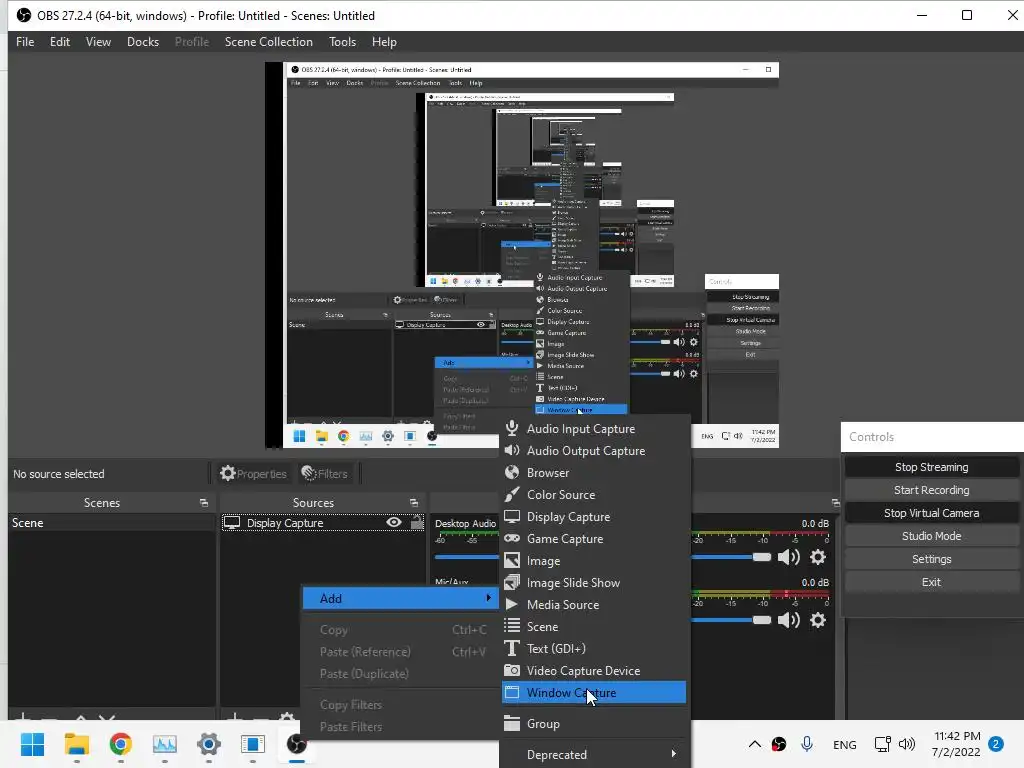Undock the Scenes panel via its icon
1024x768 pixels.
204,503
